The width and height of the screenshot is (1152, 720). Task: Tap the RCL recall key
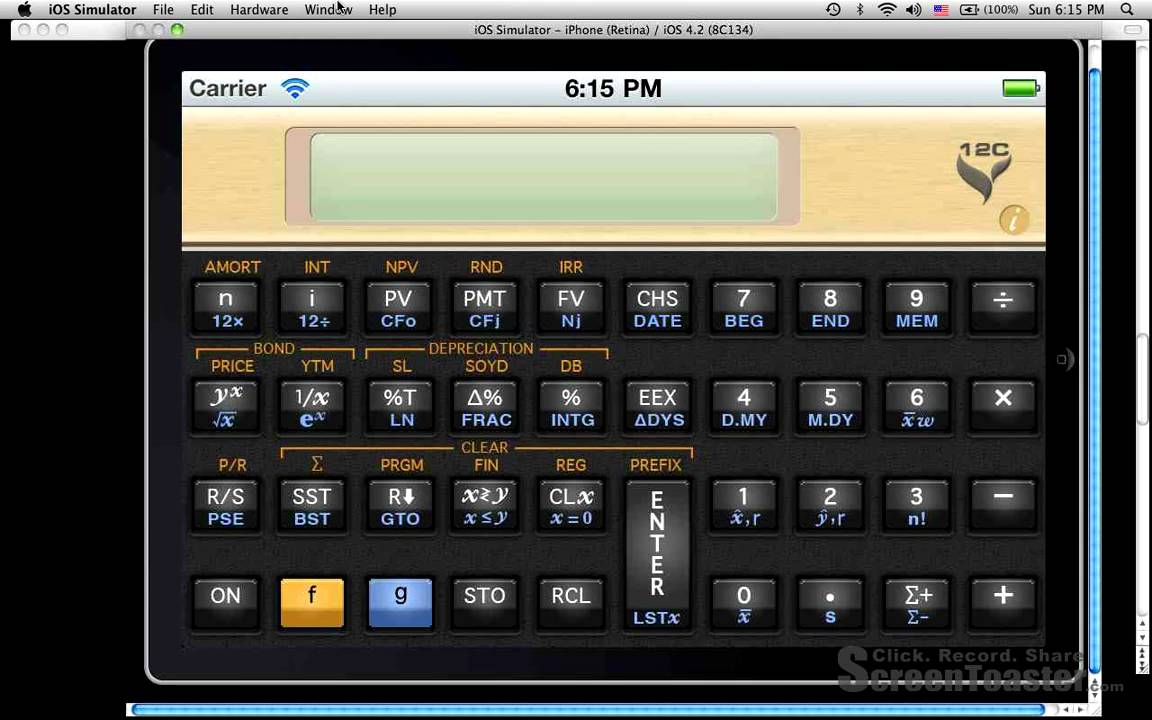coord(571,604)
